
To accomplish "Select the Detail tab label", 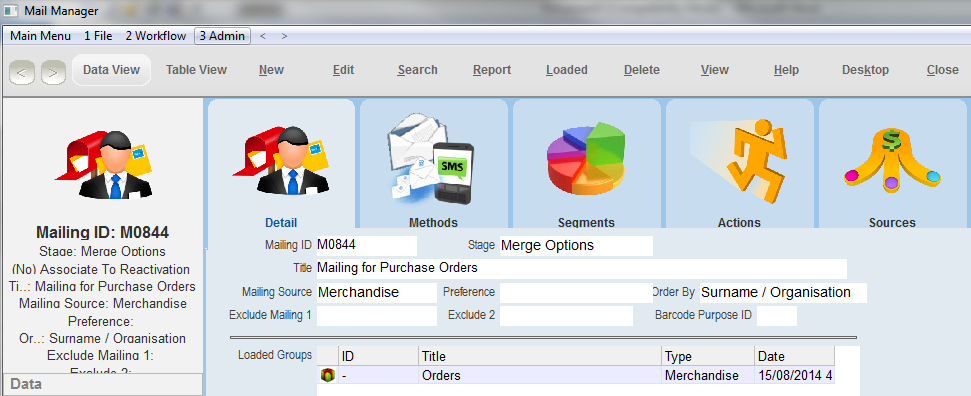I will [x=281, y=222].
